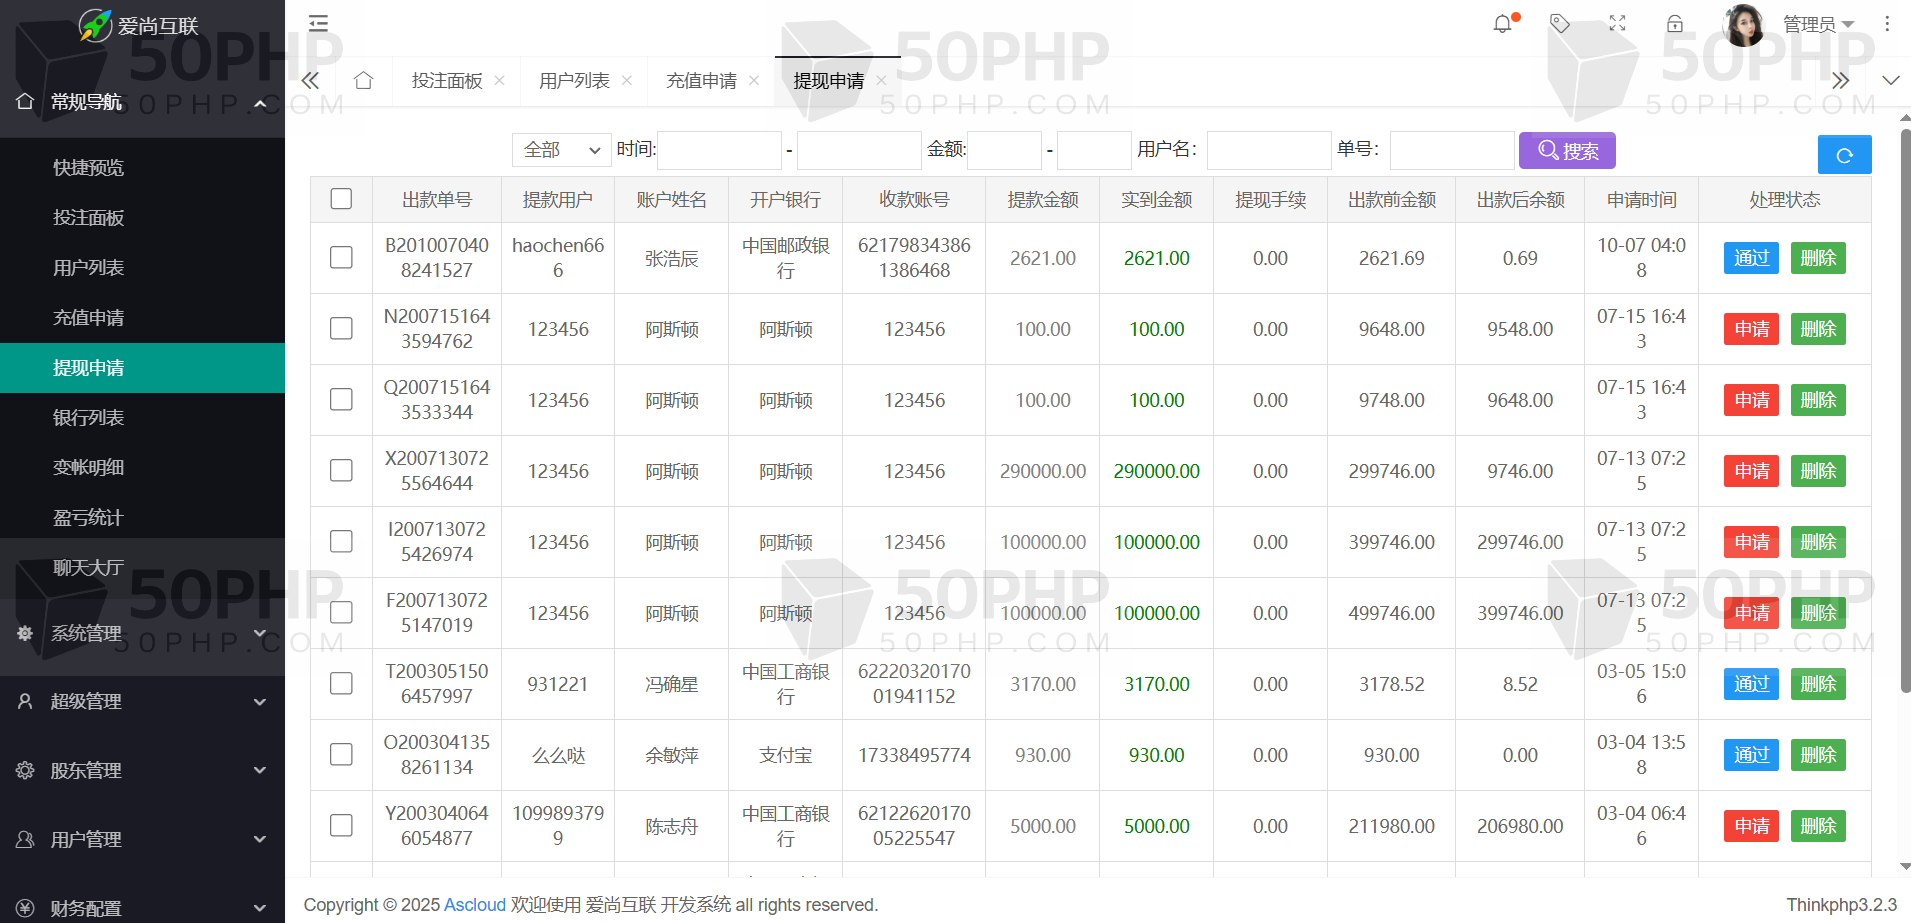
Task: Open the 全部 status filter dropdown
Action: pos(561,150)
